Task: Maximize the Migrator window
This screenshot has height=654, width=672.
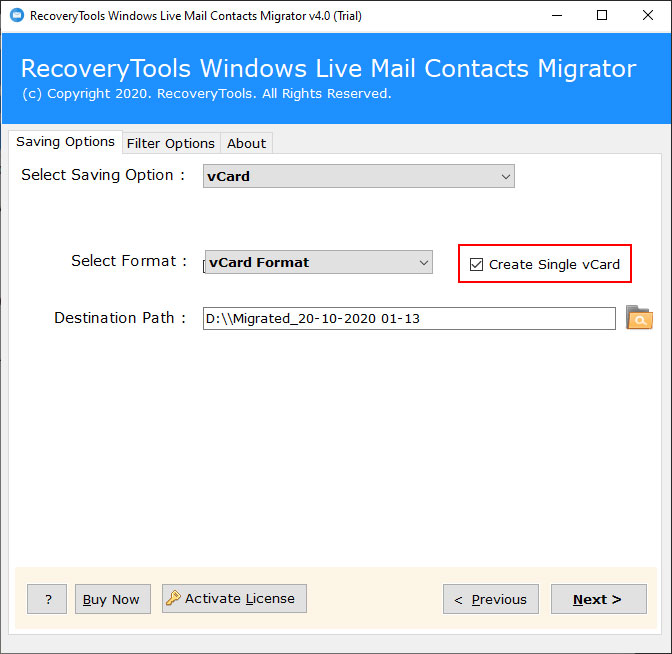Action: coord(602,15)
